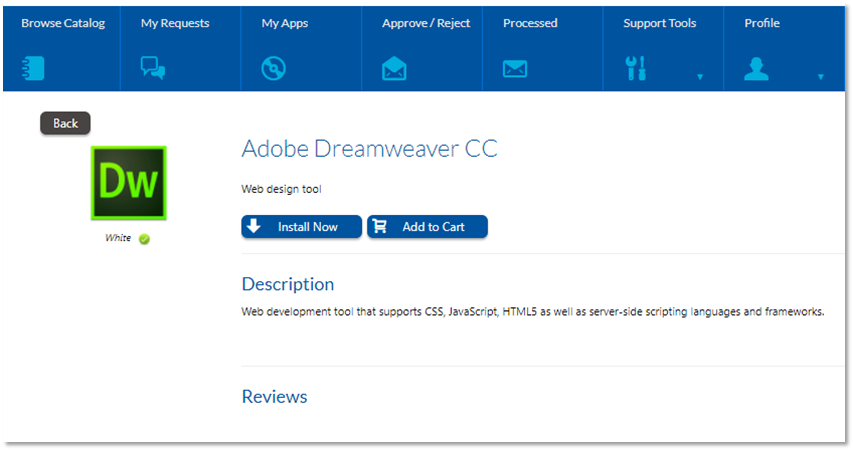Click the My Apps disc icon
Screen dimensions: 854x451
point(273,68)
